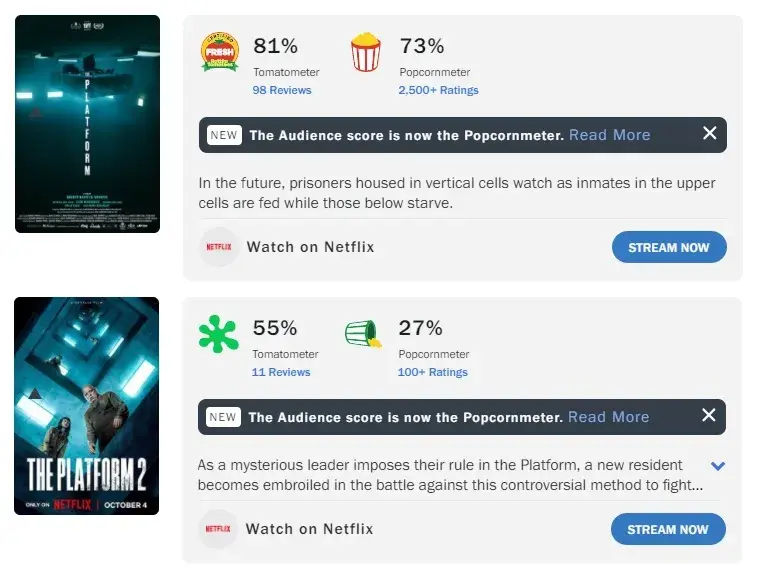Open the 98 Reviews link
Viewport: 760px width, 581px height.
[282, 90]
